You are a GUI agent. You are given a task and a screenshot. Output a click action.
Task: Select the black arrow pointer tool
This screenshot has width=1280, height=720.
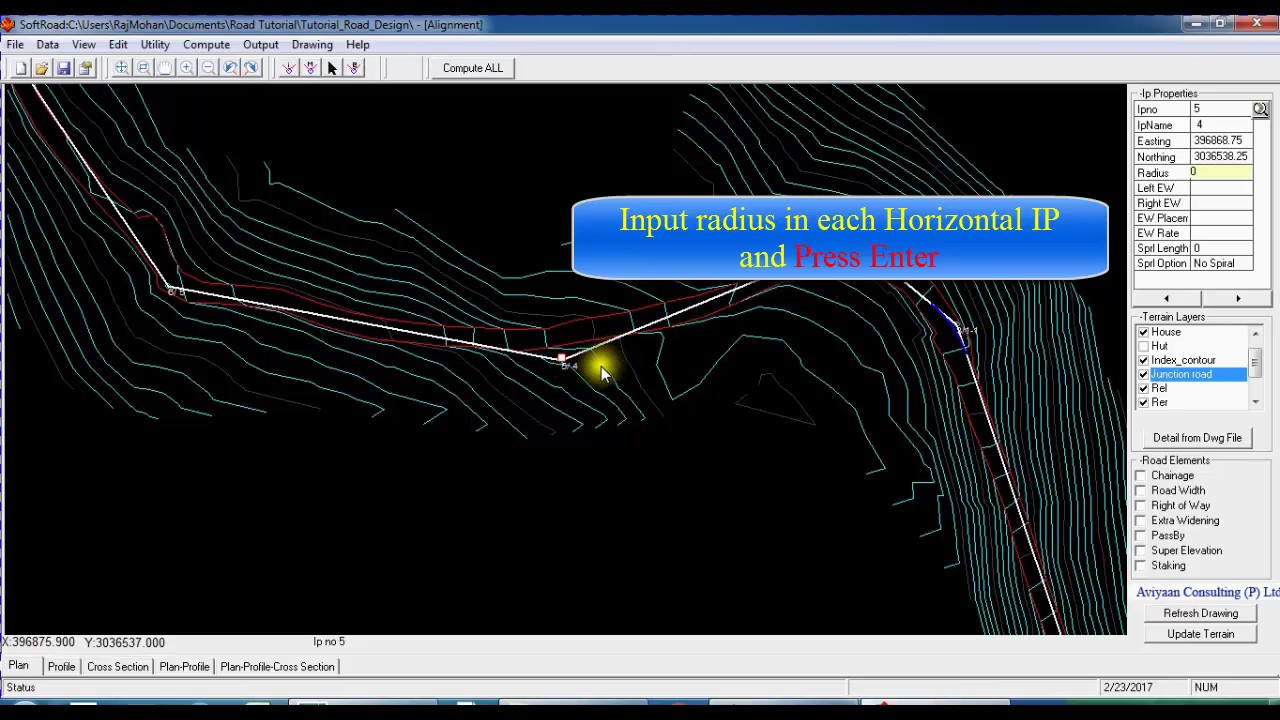coord(332,68)
